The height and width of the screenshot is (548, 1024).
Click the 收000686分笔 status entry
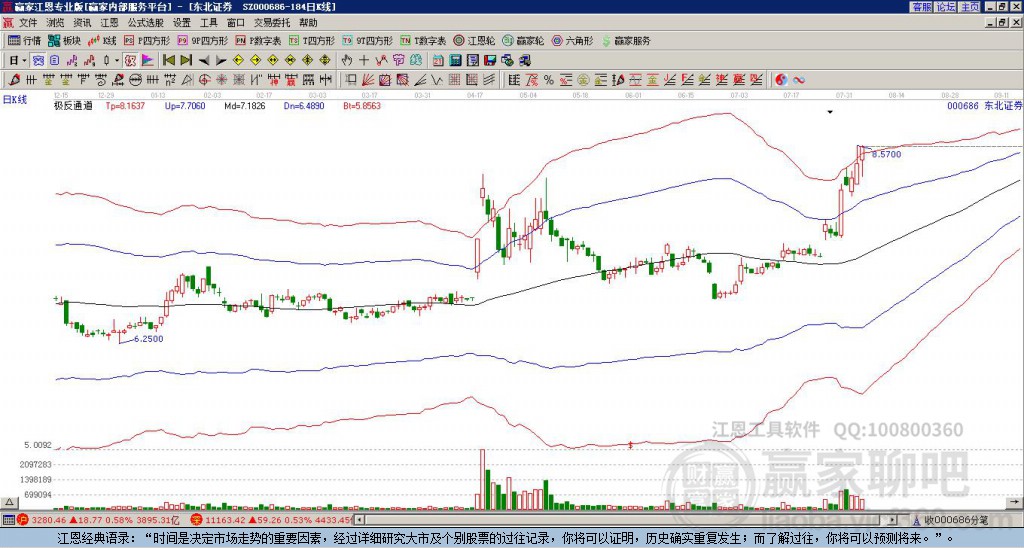951,520
